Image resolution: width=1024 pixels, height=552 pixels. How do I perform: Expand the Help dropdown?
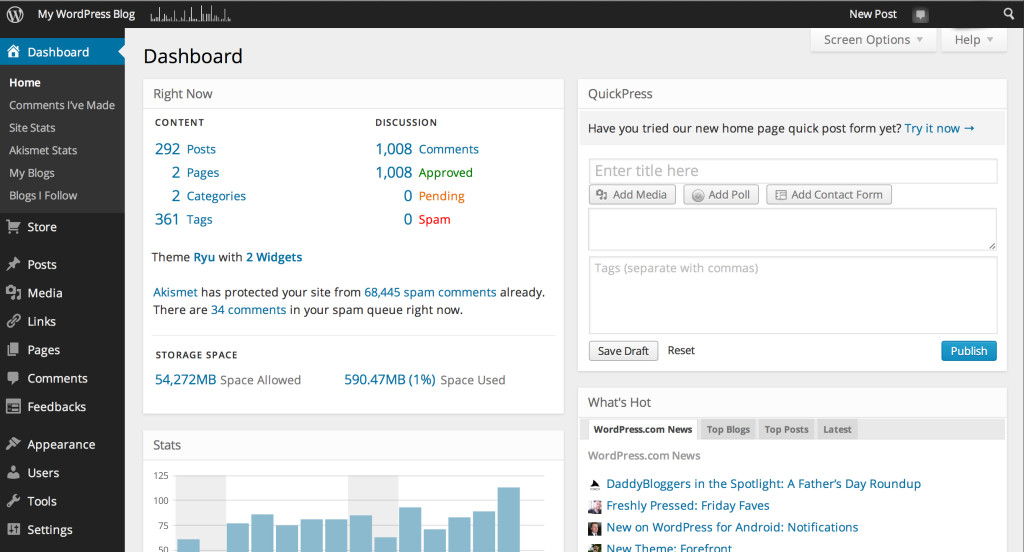pyautogui.click(x=974, y=40)
